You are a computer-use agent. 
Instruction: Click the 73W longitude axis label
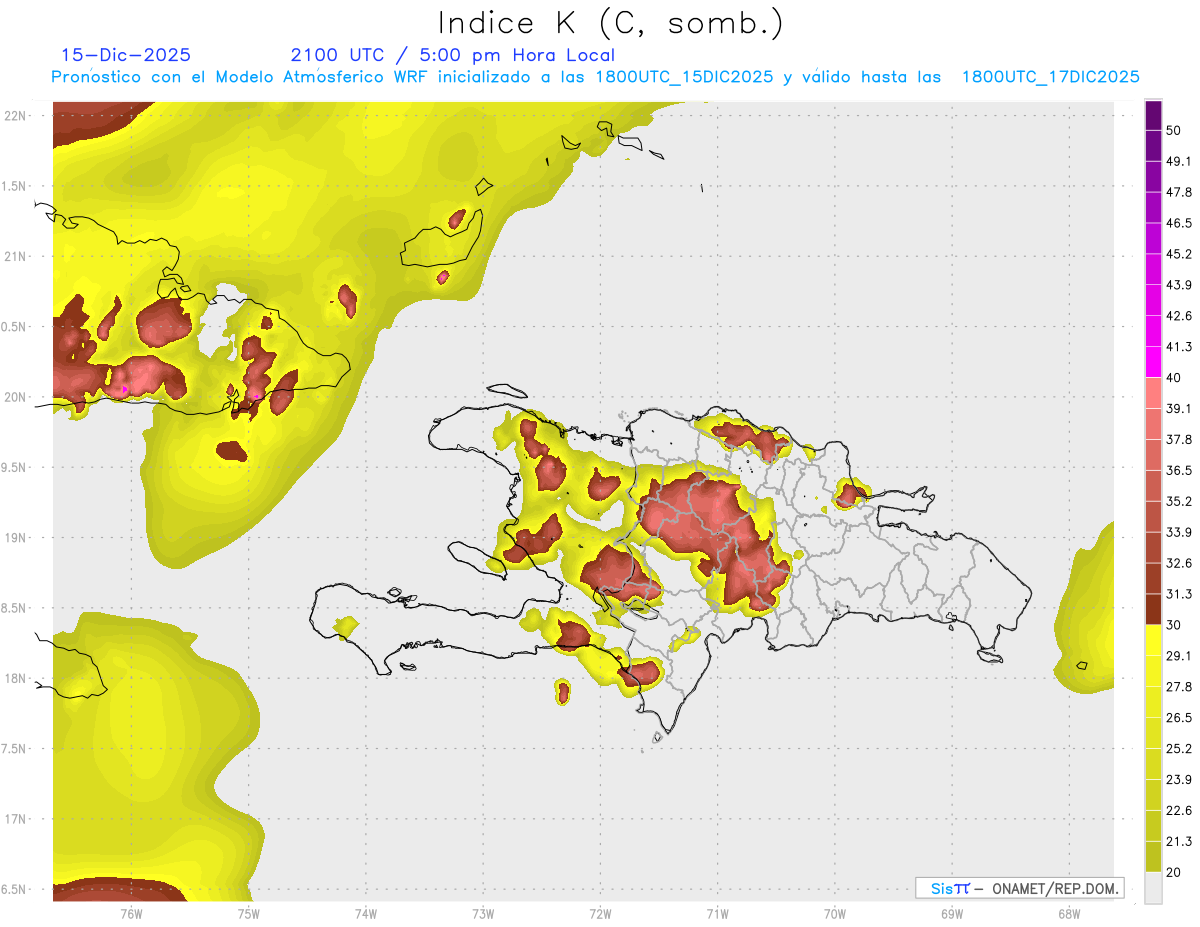coord(482,913)
